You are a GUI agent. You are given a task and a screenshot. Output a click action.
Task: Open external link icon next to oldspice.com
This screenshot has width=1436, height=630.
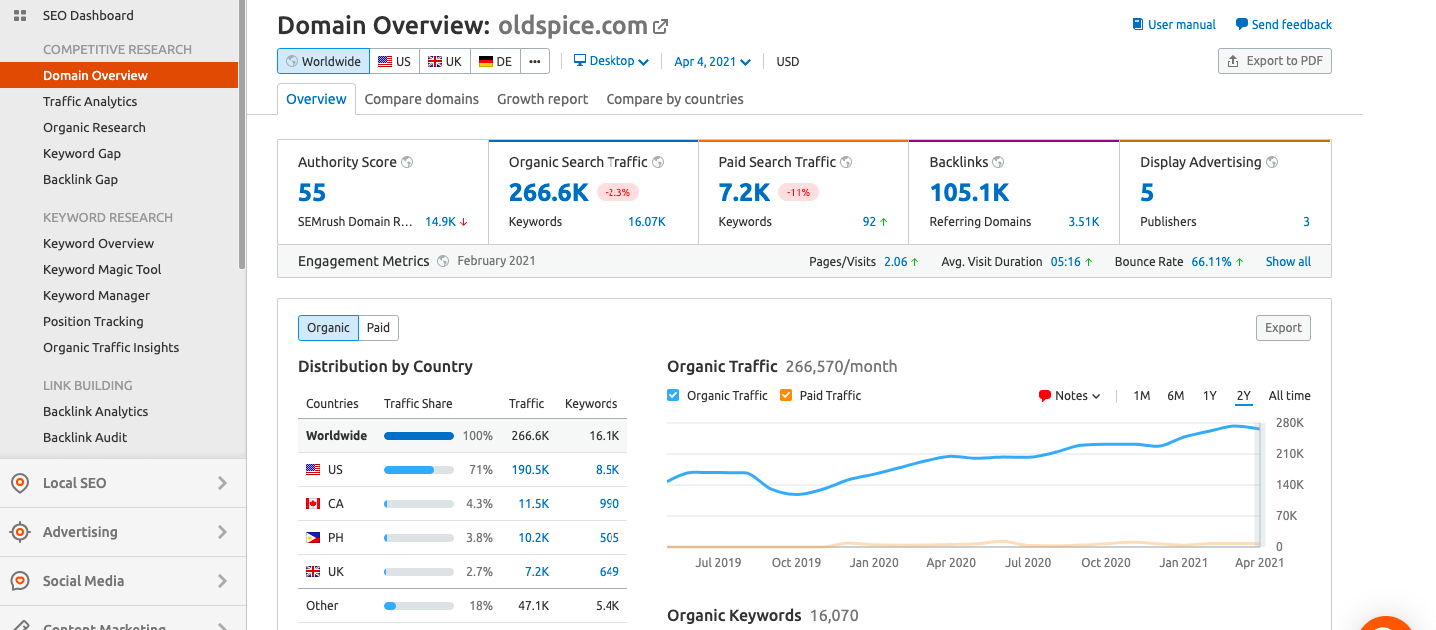pos(661,27)
